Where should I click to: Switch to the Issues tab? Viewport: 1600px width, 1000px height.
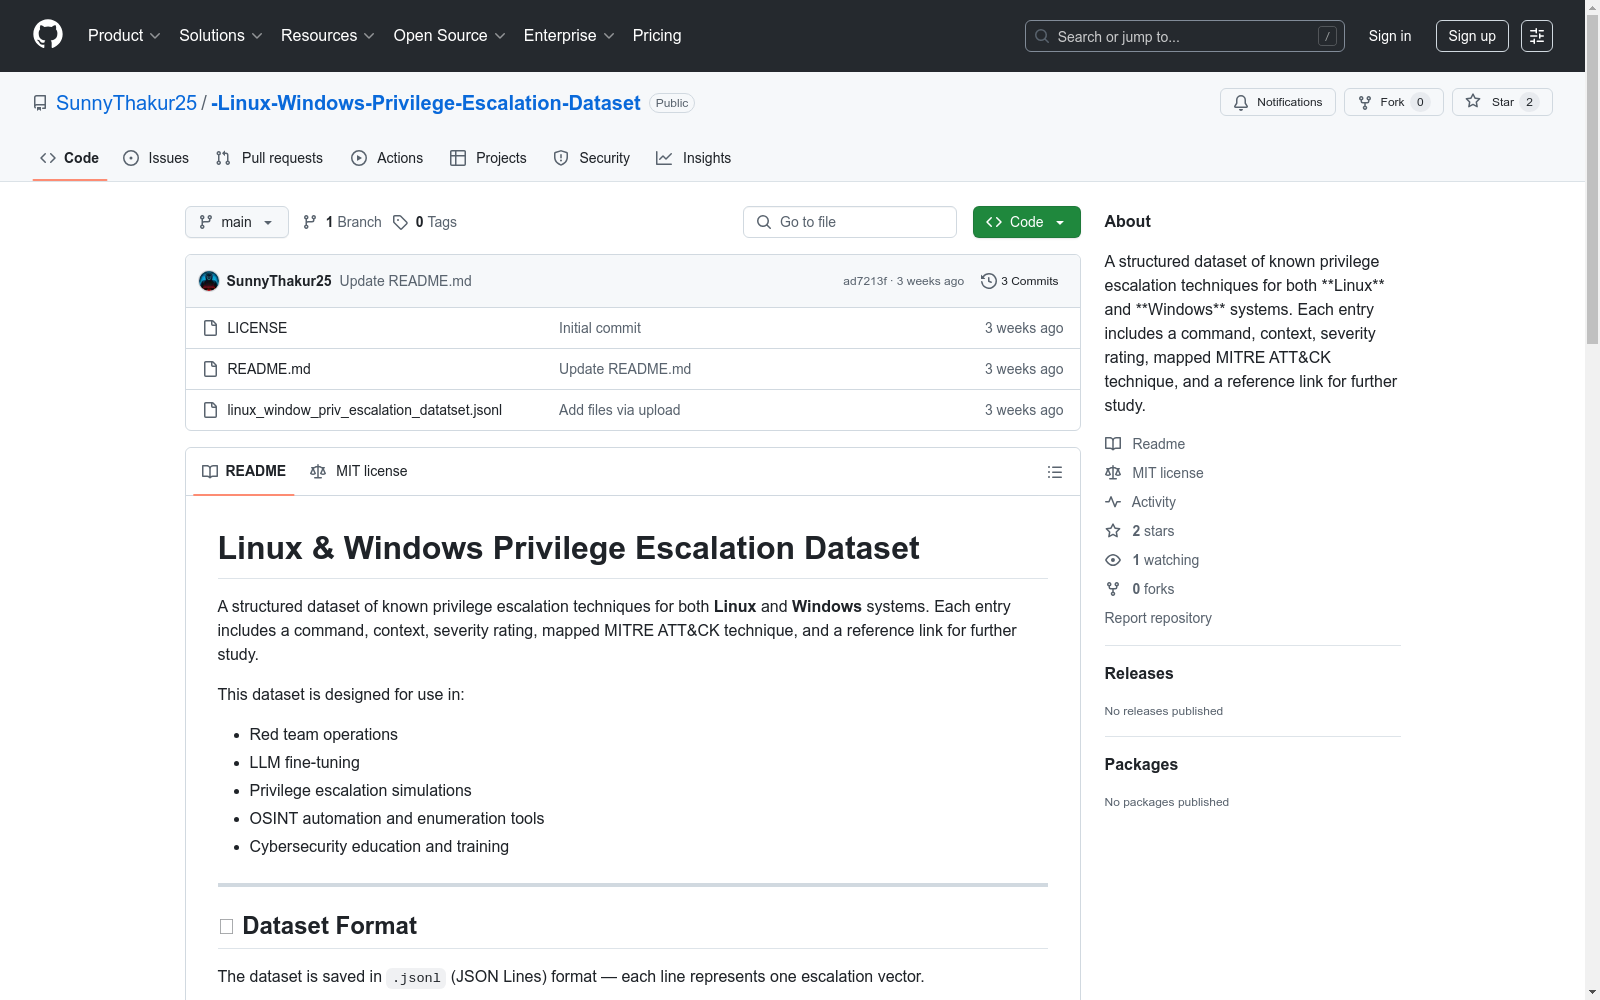click(156, 158)
